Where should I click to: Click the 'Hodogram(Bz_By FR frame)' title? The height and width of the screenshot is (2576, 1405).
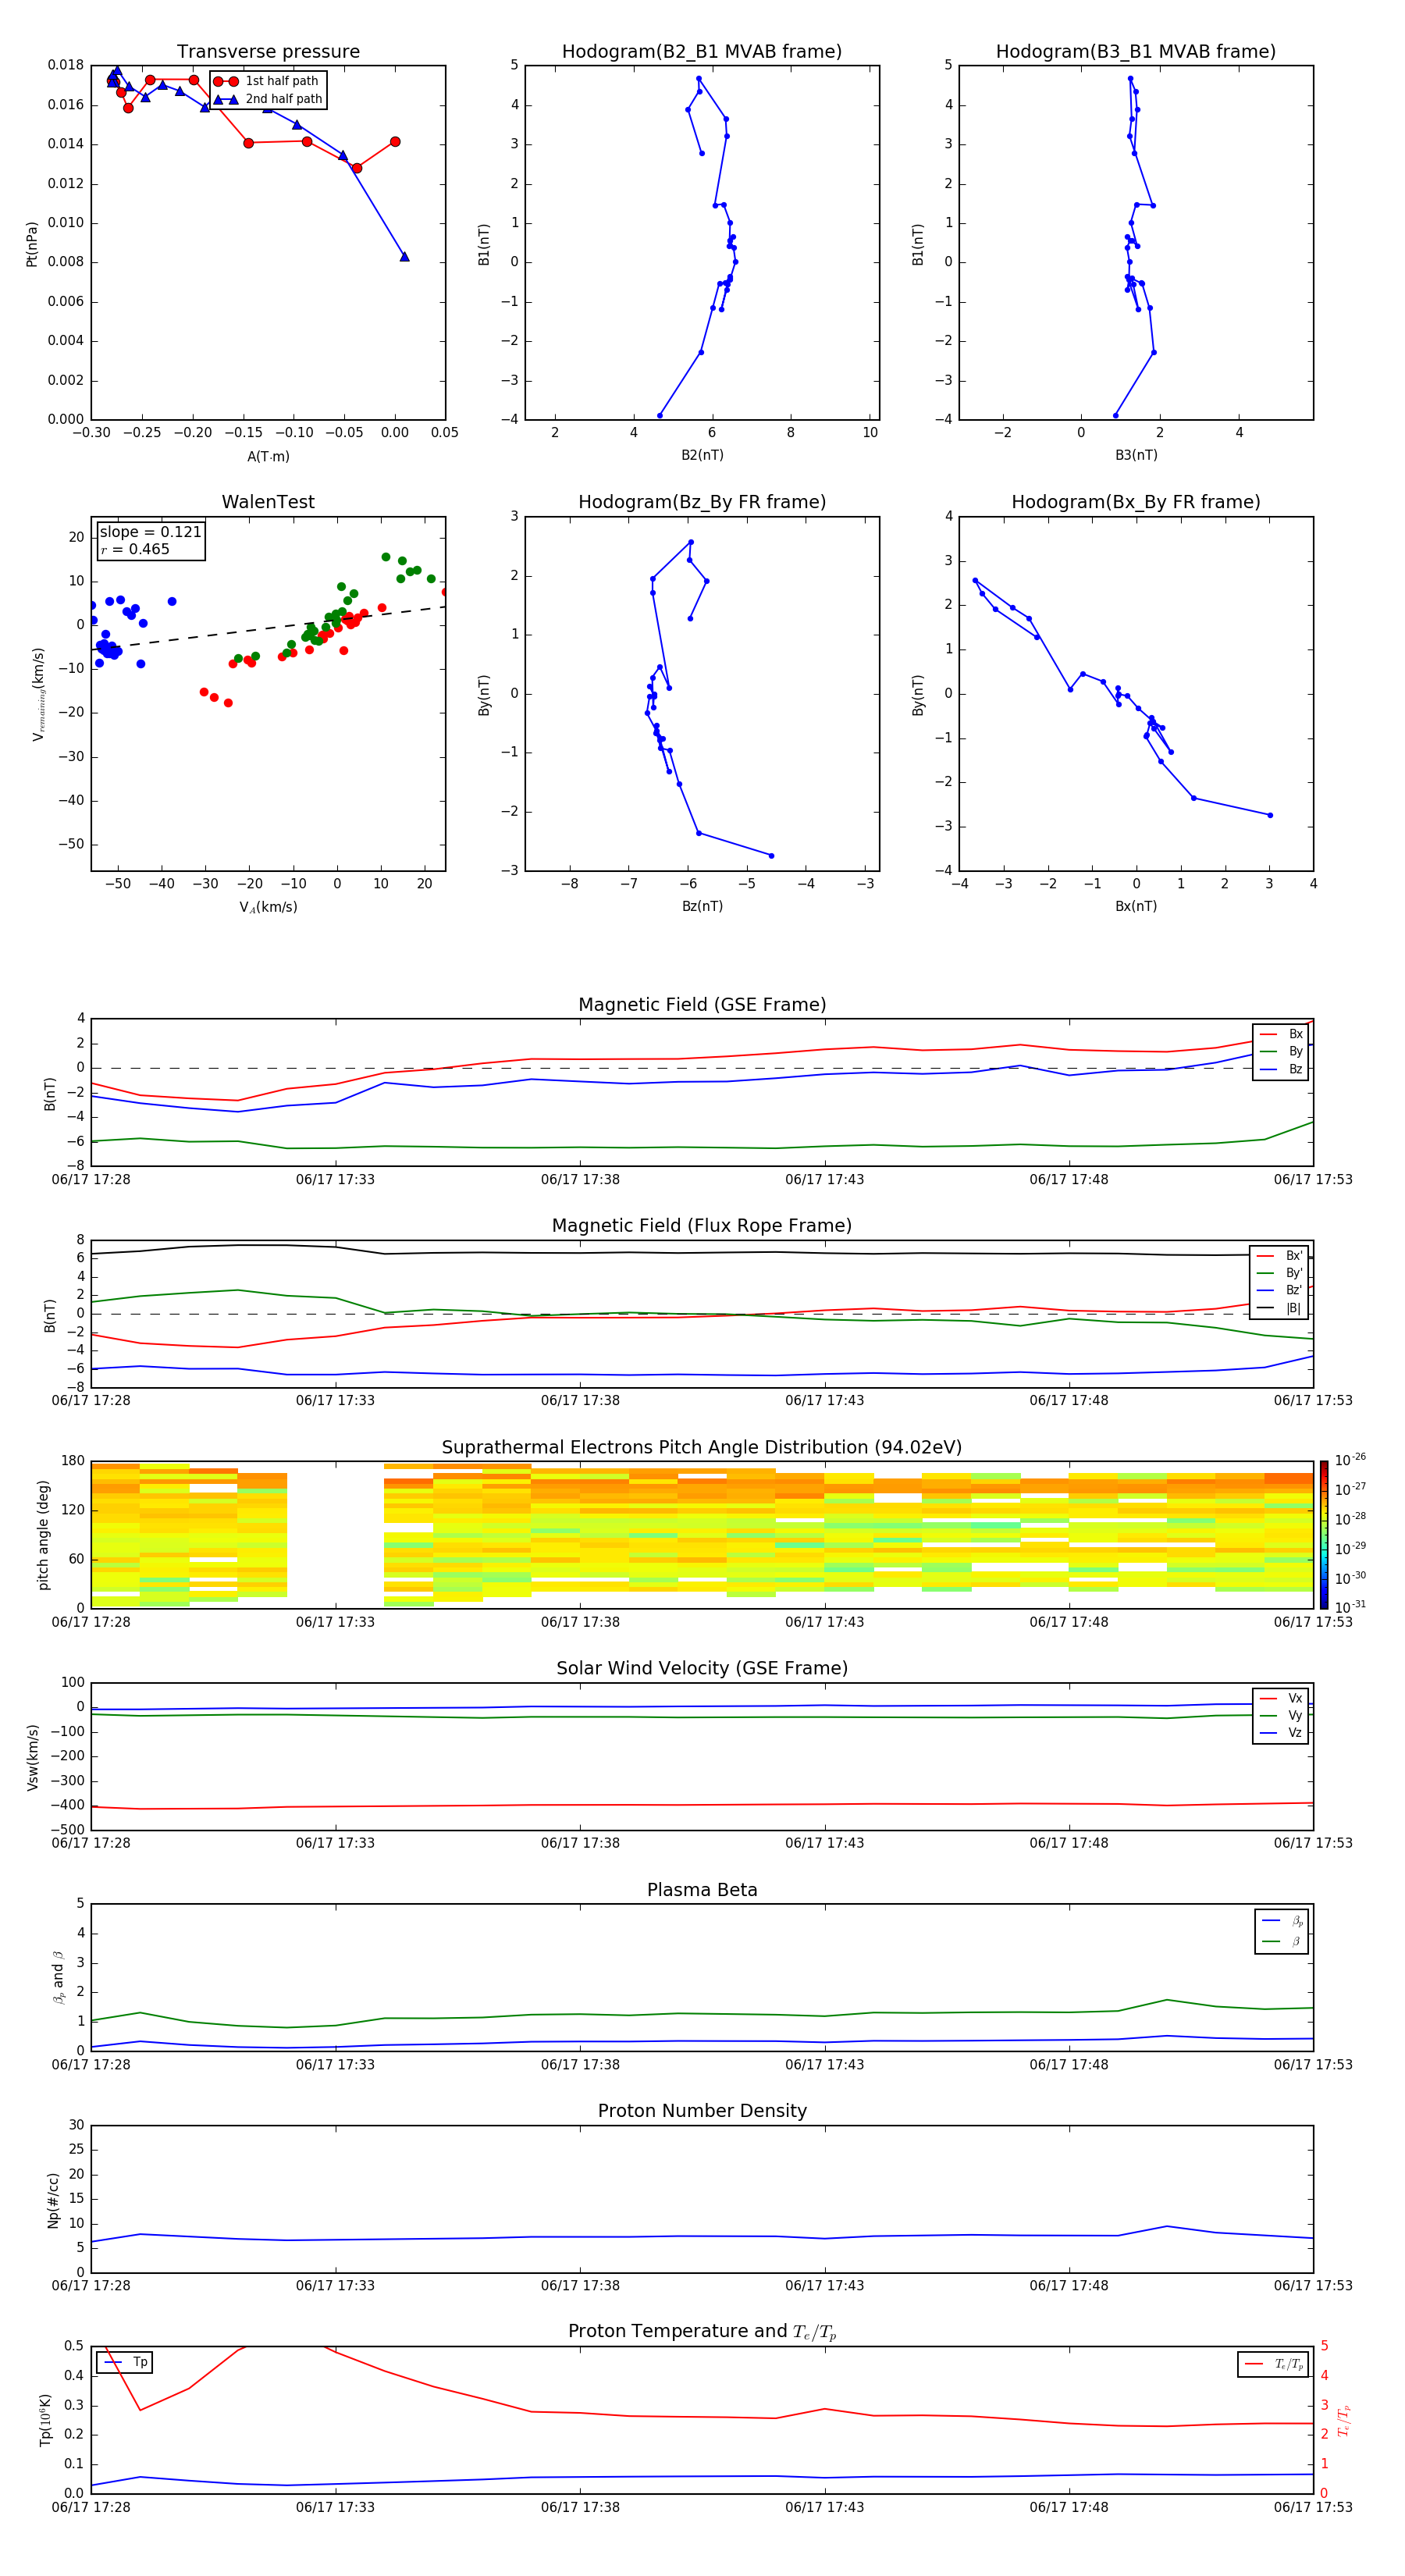(x=702, y=502)
